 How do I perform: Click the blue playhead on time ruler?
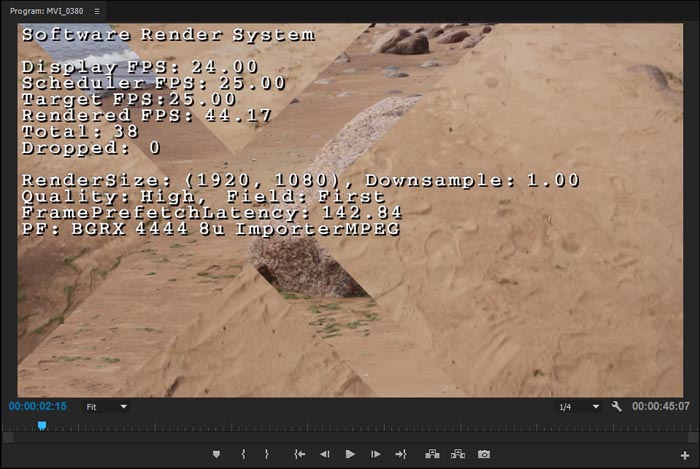pyautogui.click(x=42, y=426)
